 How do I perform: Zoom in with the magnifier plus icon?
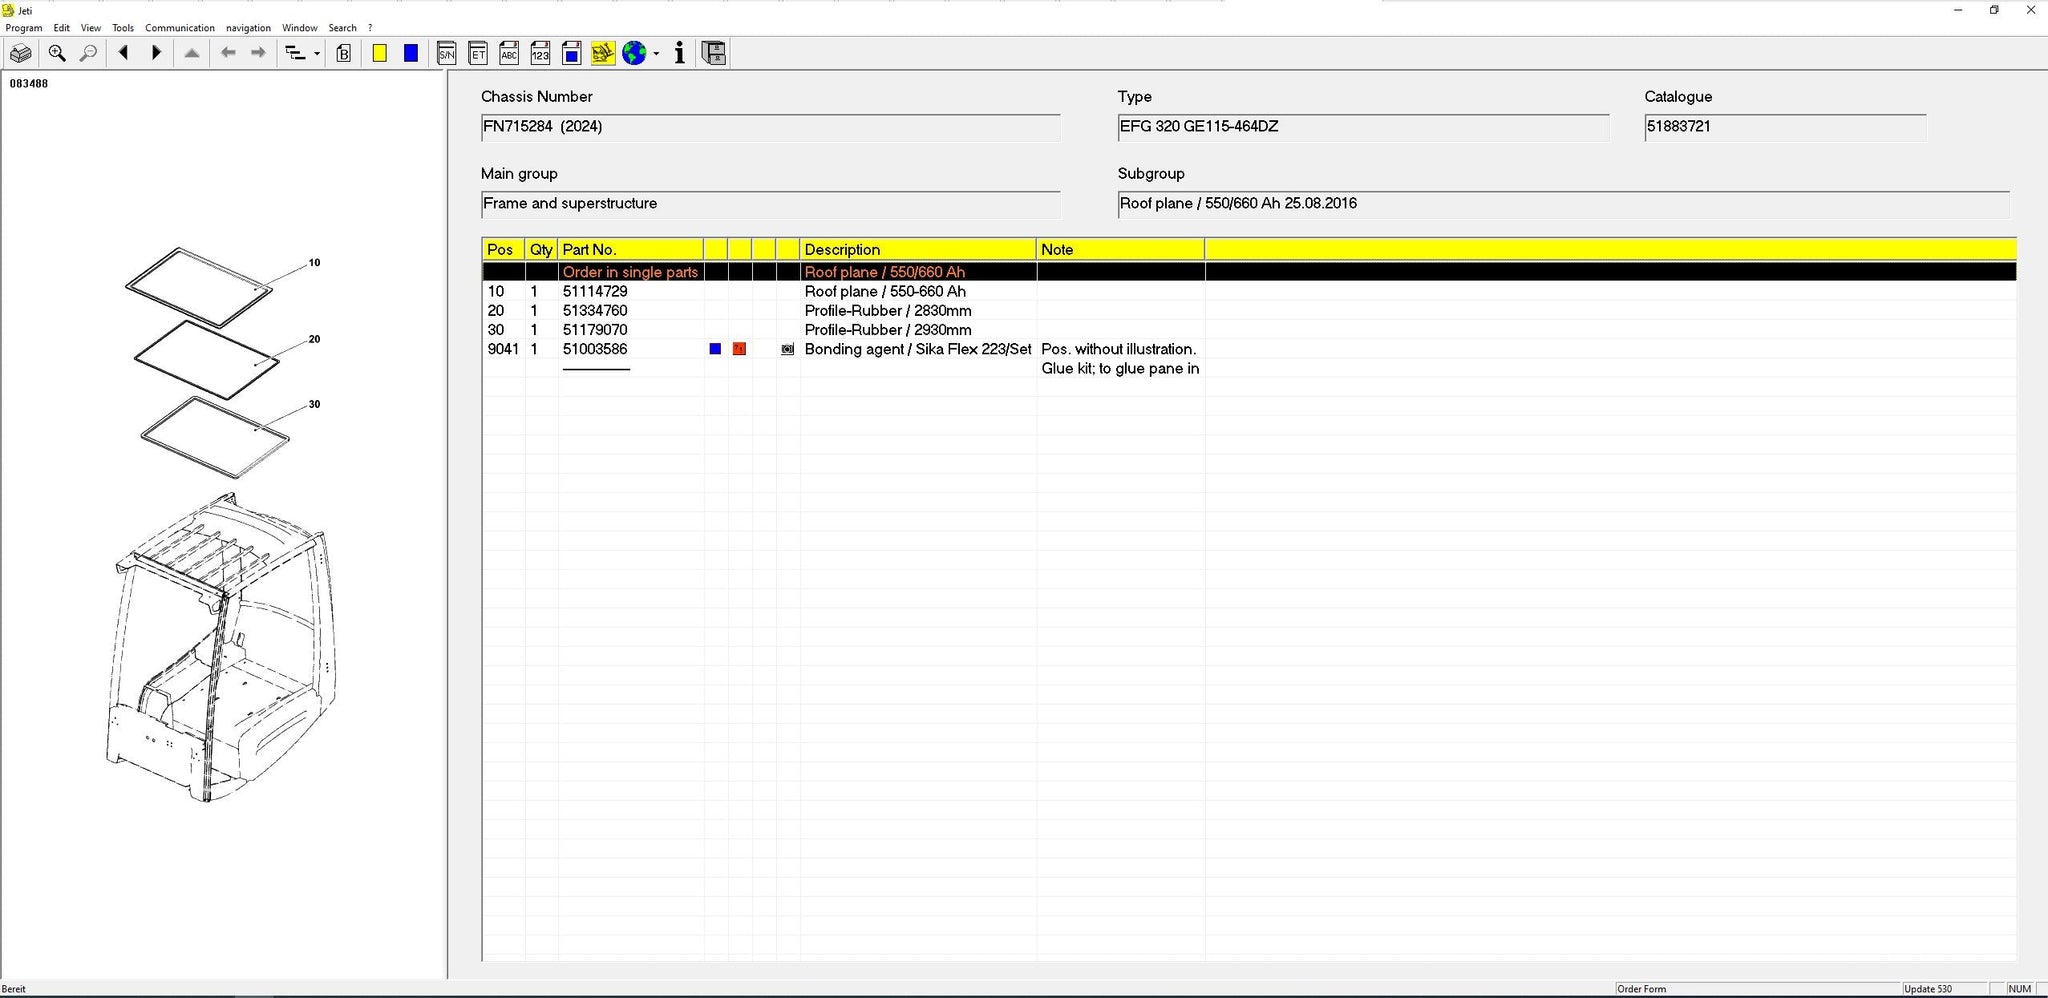click(57, 54)
